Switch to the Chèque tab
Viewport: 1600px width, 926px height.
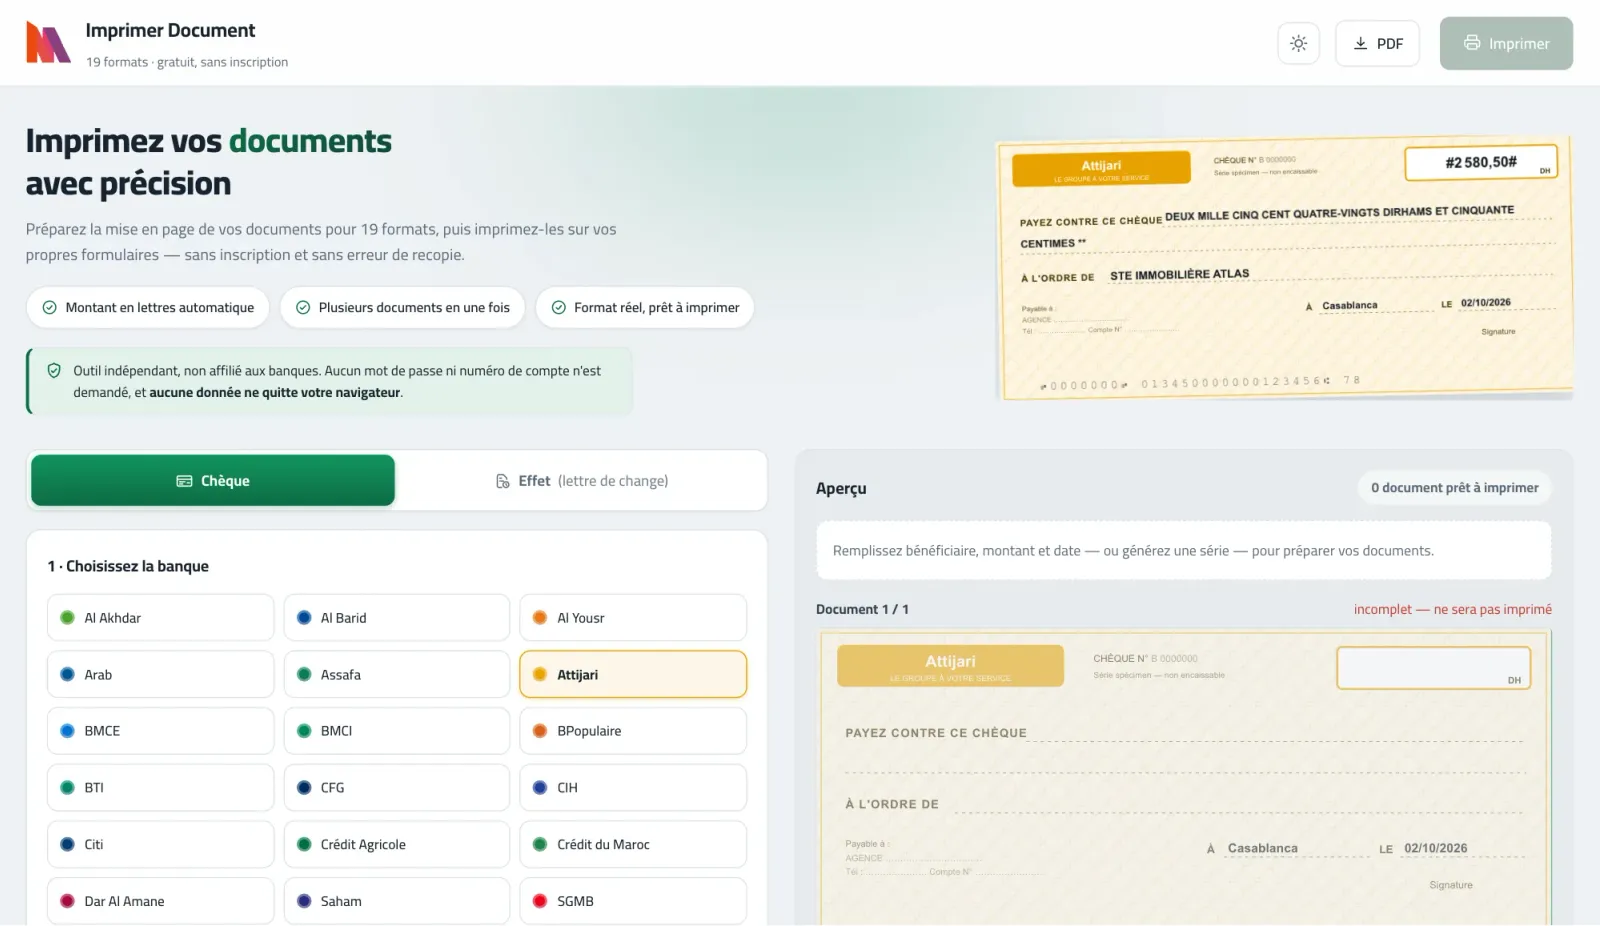coord(213,481)
